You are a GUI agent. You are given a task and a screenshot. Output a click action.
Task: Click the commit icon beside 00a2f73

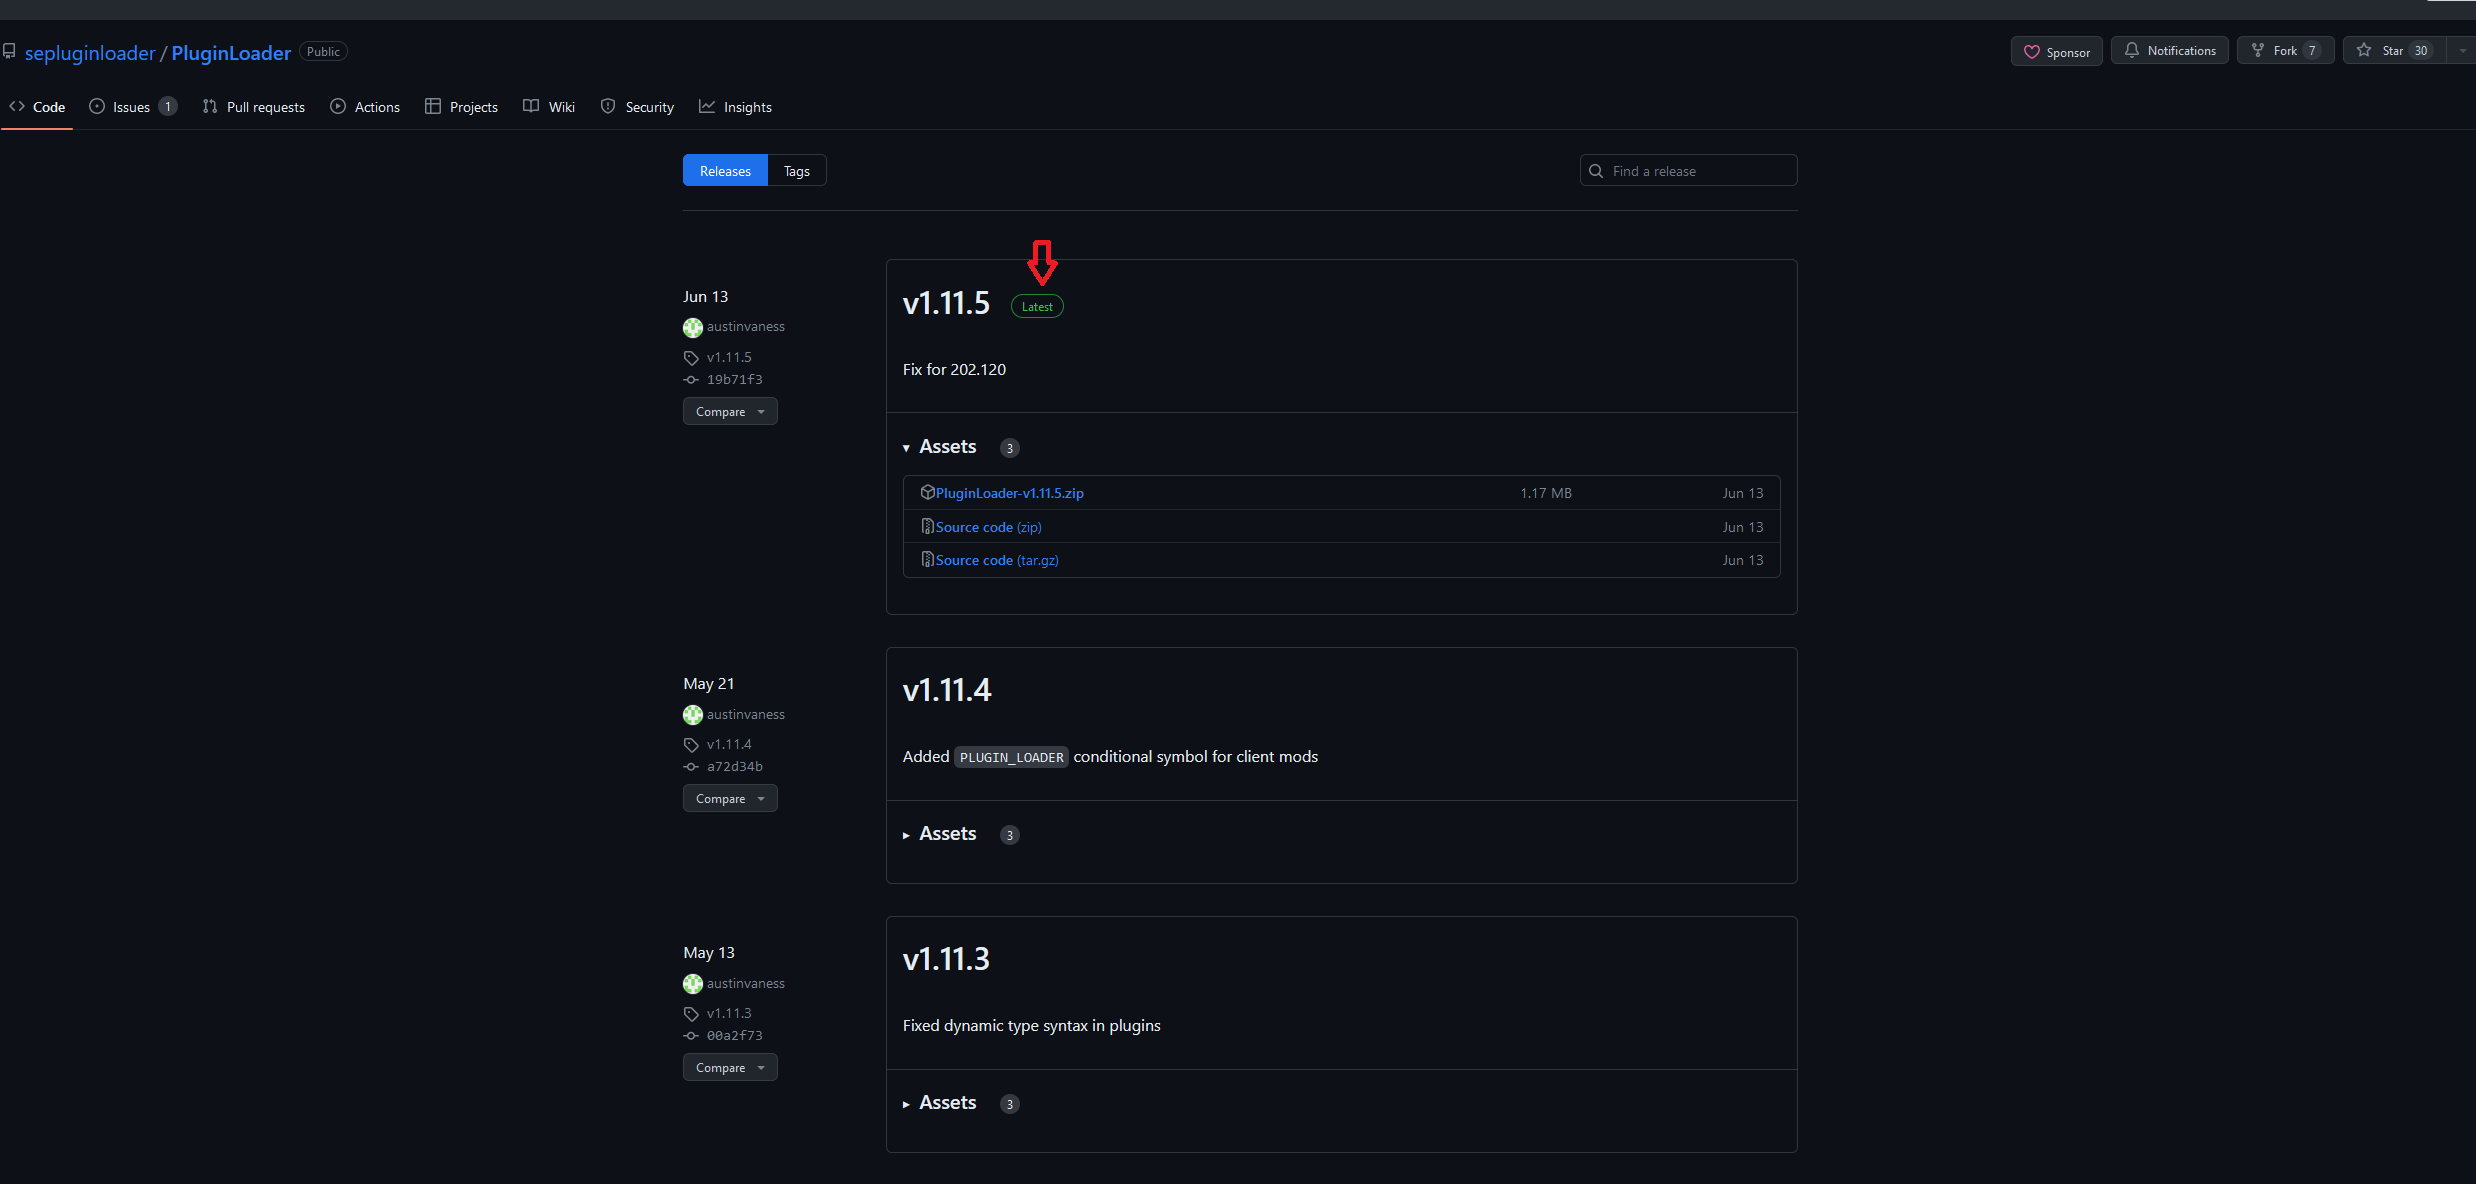691,1036
